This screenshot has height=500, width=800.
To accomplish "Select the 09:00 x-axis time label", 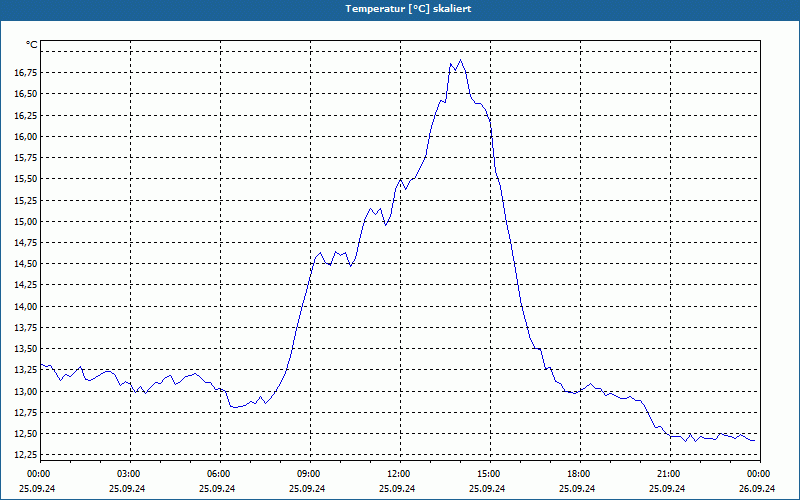I will (x=310, y=474).
